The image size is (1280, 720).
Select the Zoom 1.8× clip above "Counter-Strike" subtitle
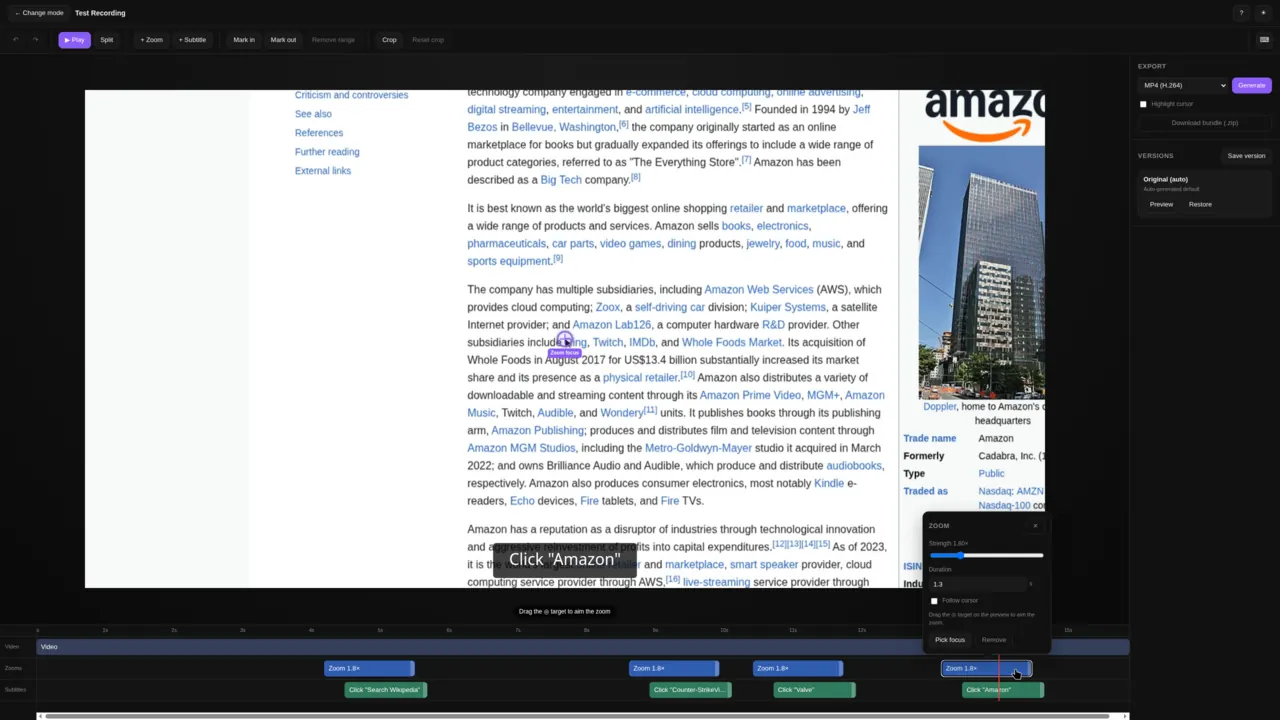pos(674,668)
